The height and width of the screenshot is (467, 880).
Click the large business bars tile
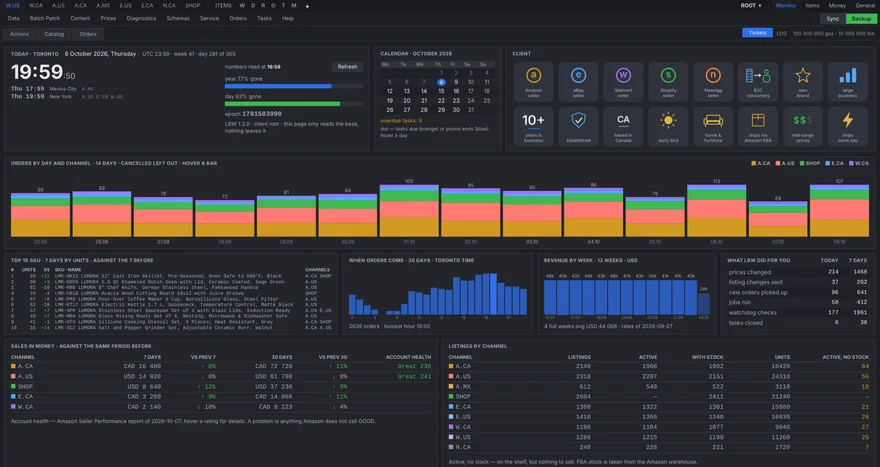847,82
